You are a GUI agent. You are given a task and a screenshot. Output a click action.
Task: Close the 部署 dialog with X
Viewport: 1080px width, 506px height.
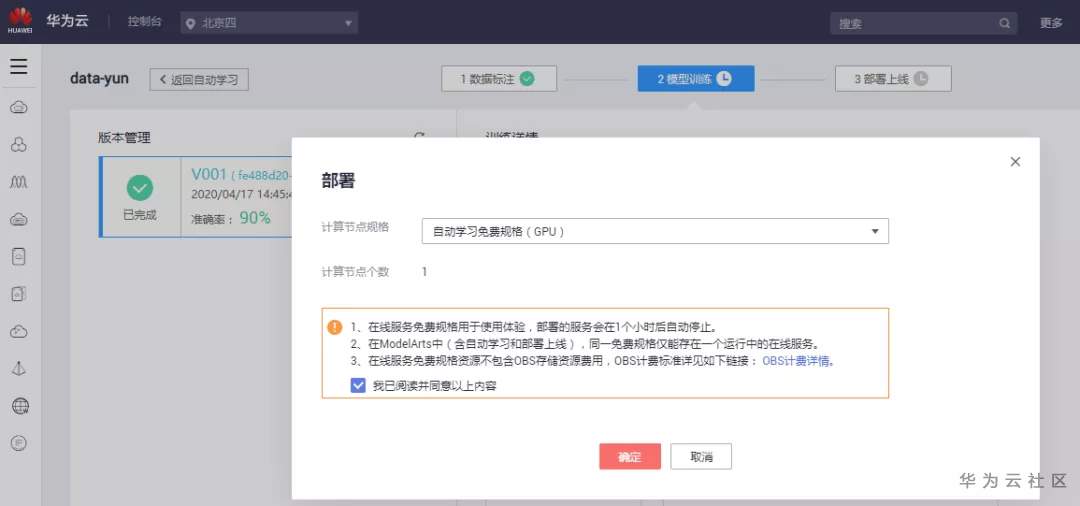click(x=1015, y=161)
